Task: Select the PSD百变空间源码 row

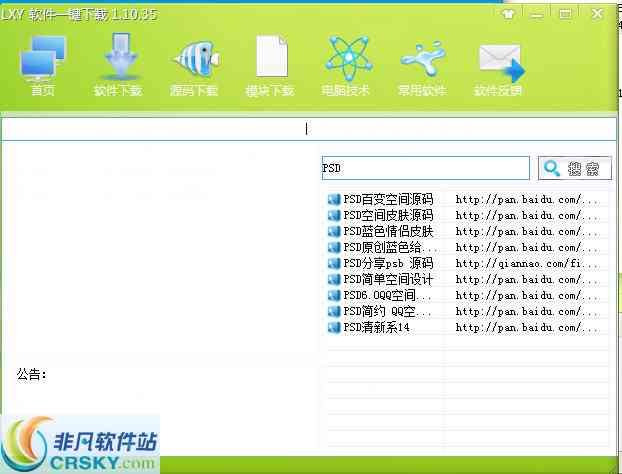Action: [467, 199]
